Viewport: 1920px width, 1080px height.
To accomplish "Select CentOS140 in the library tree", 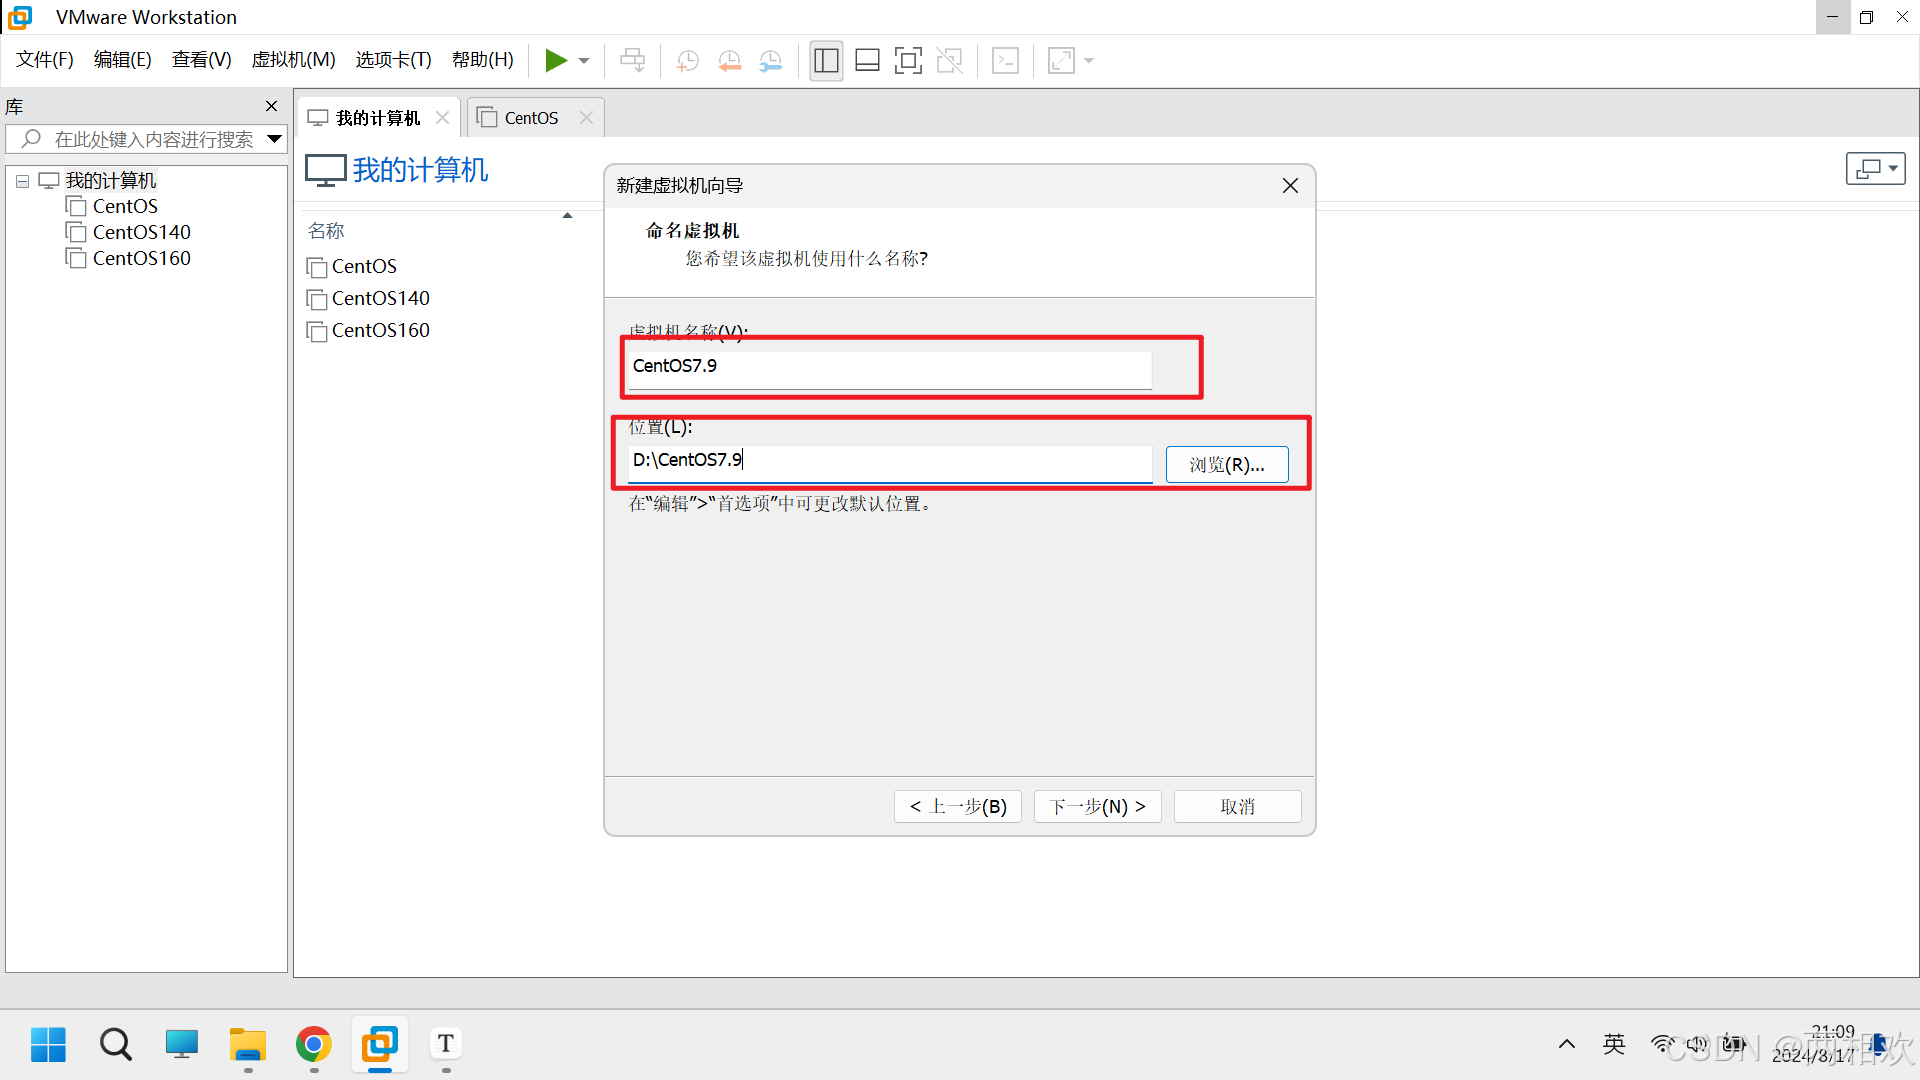I will (x=141, y=232).
